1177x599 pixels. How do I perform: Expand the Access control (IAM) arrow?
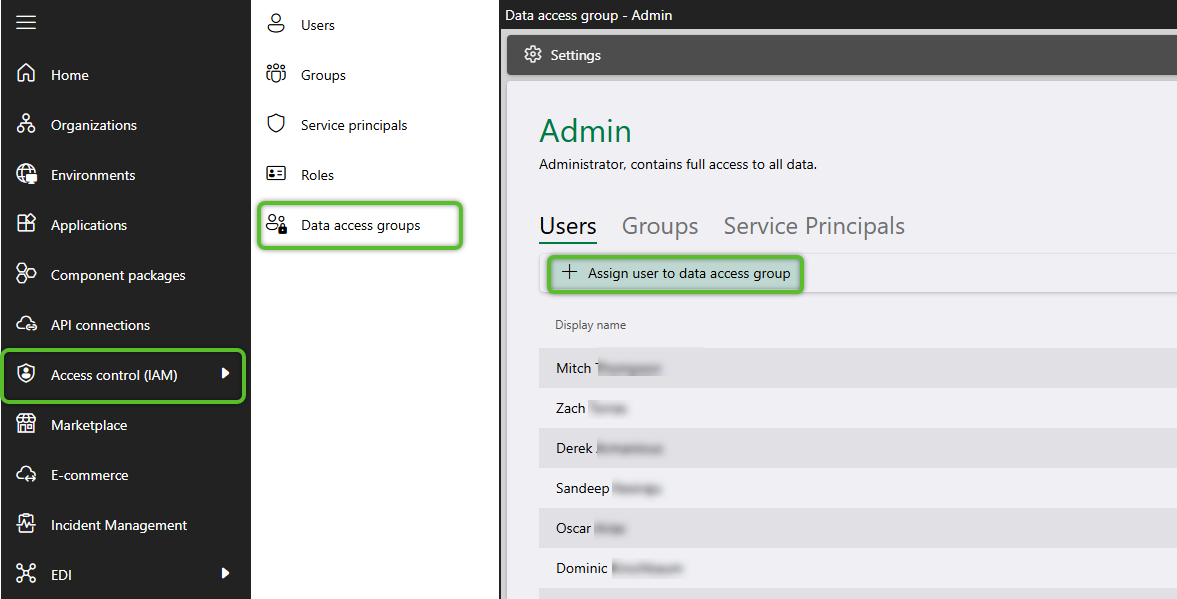[x=225, y=374]
